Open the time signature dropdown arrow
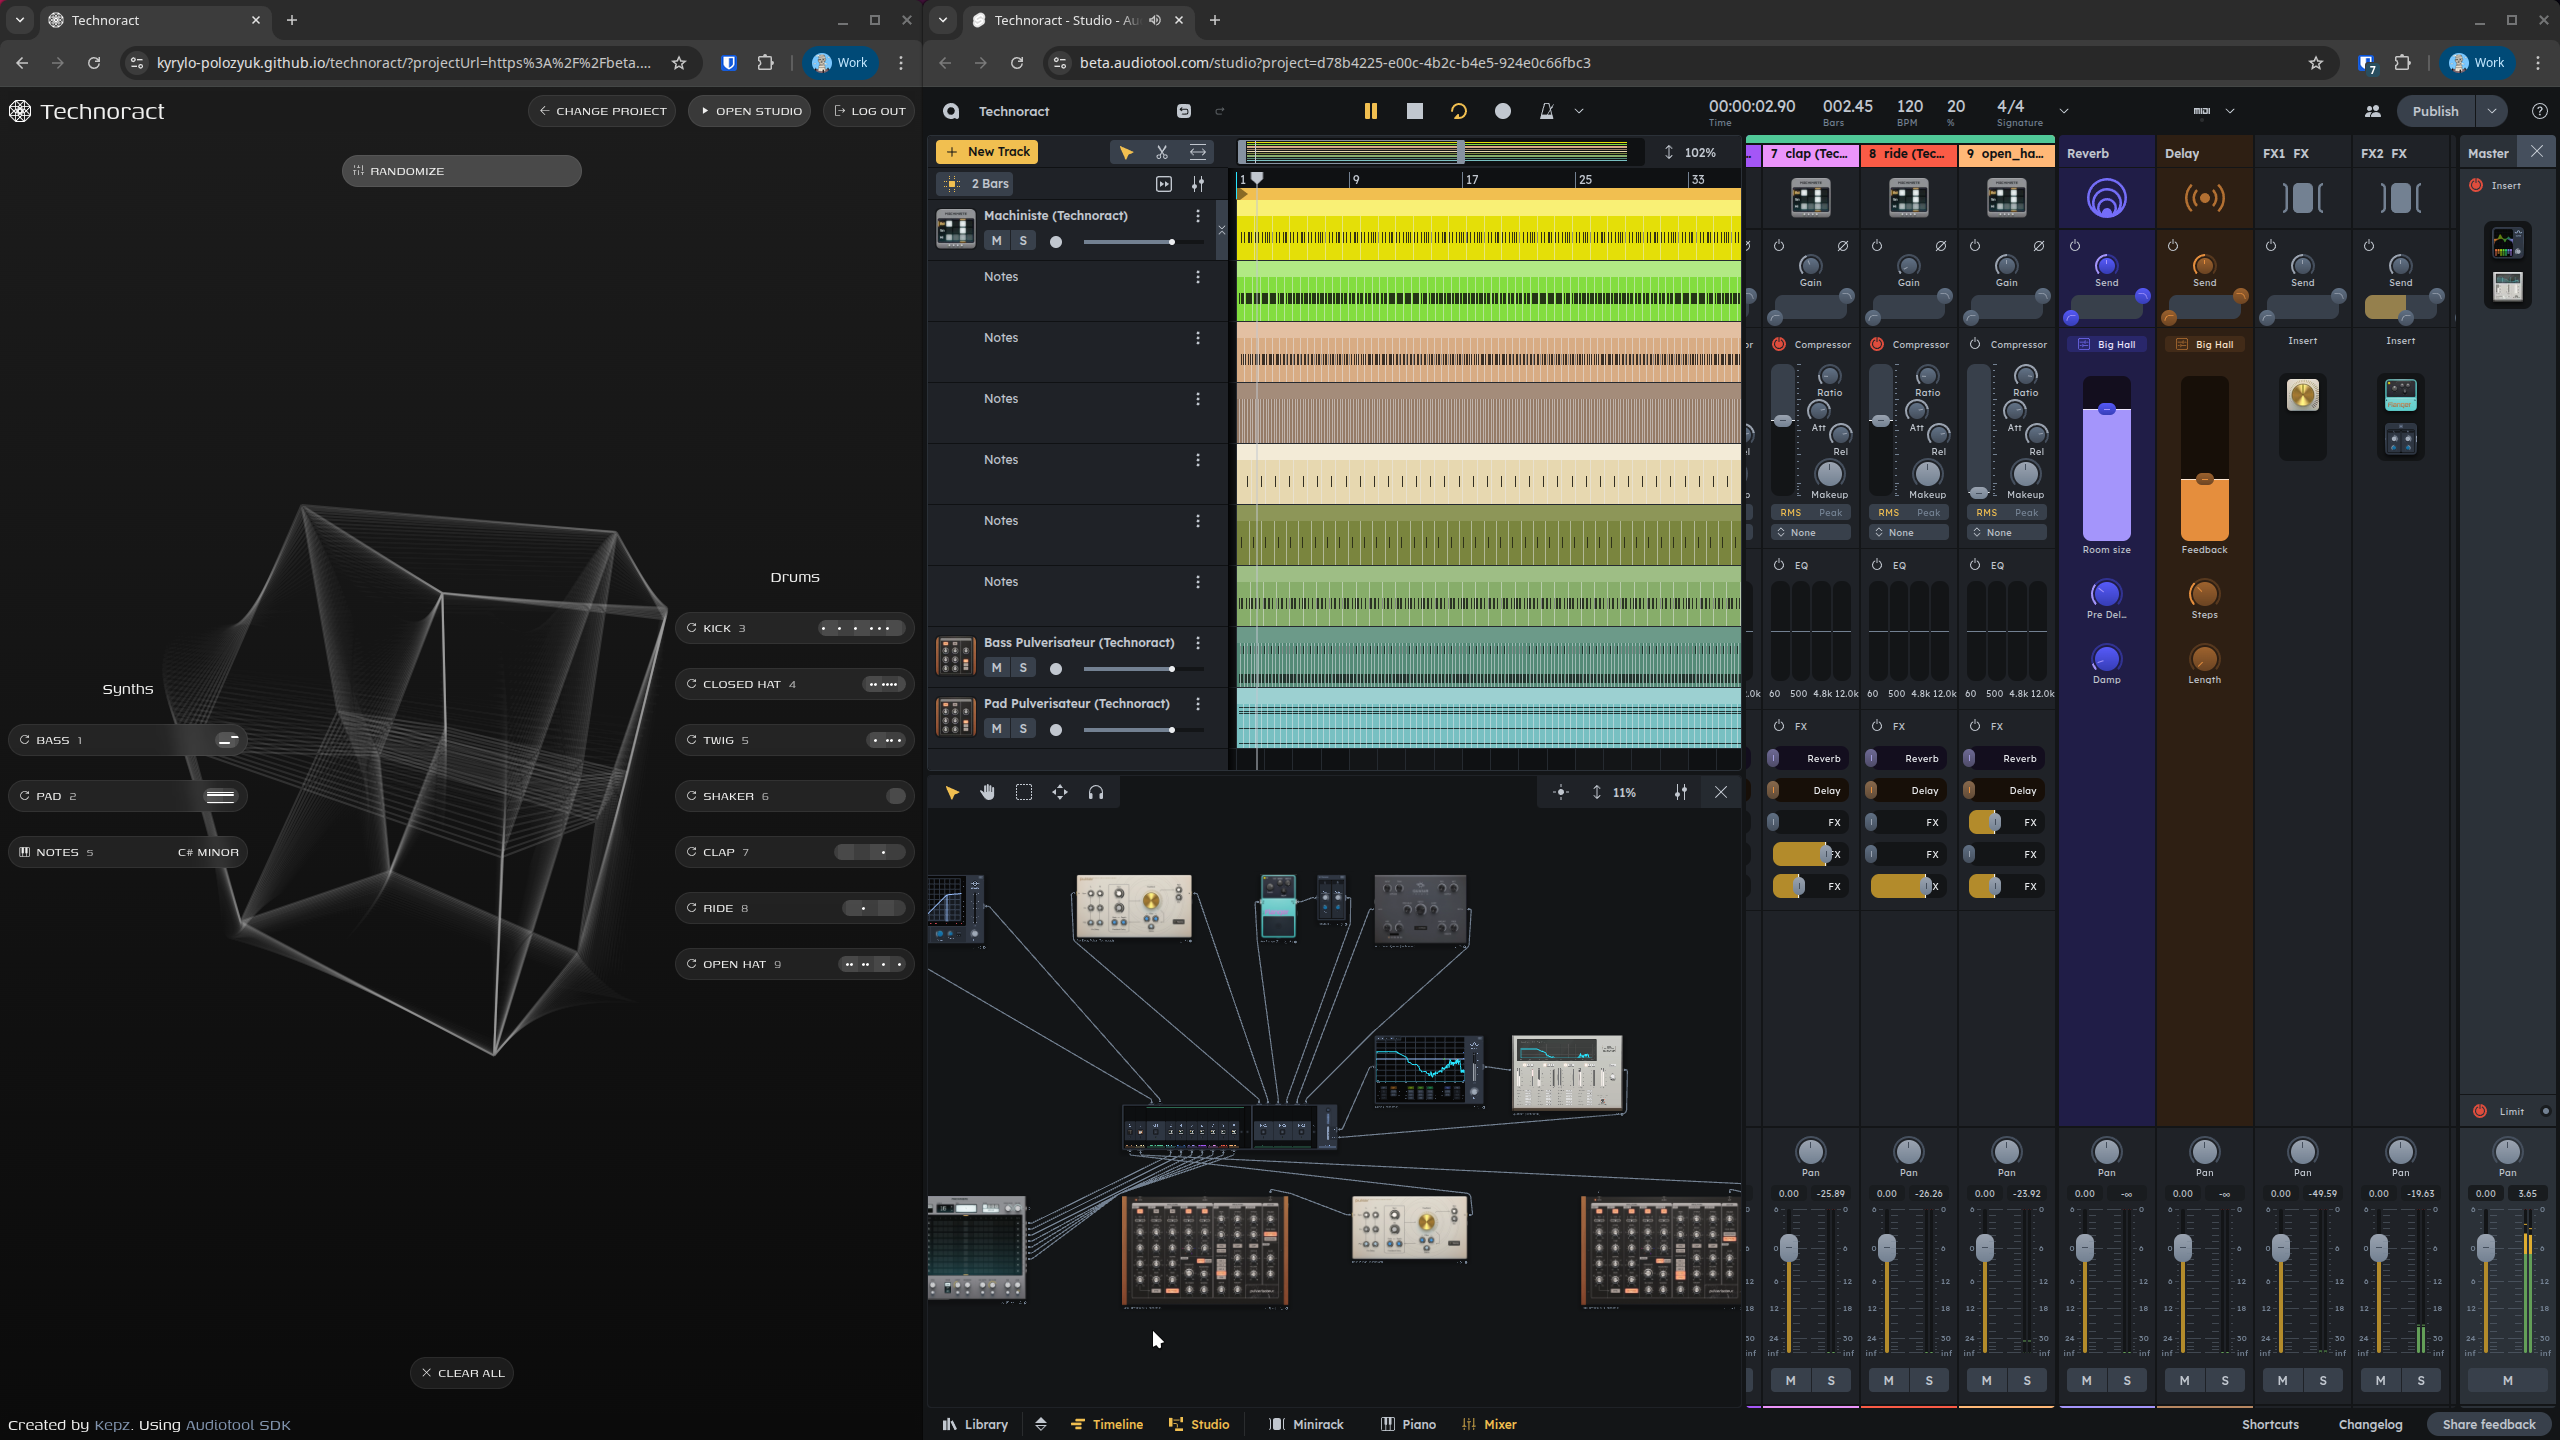 point(2063,111)
